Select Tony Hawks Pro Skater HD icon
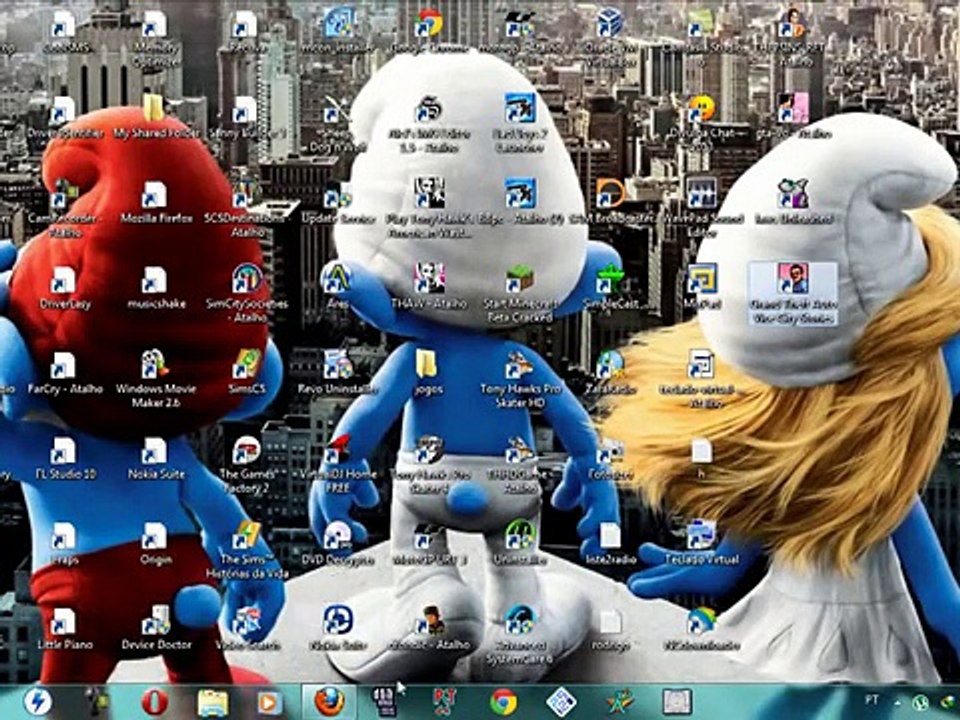Screen dimensions: 960x720 pyautogui.click(x=520, y=378)
